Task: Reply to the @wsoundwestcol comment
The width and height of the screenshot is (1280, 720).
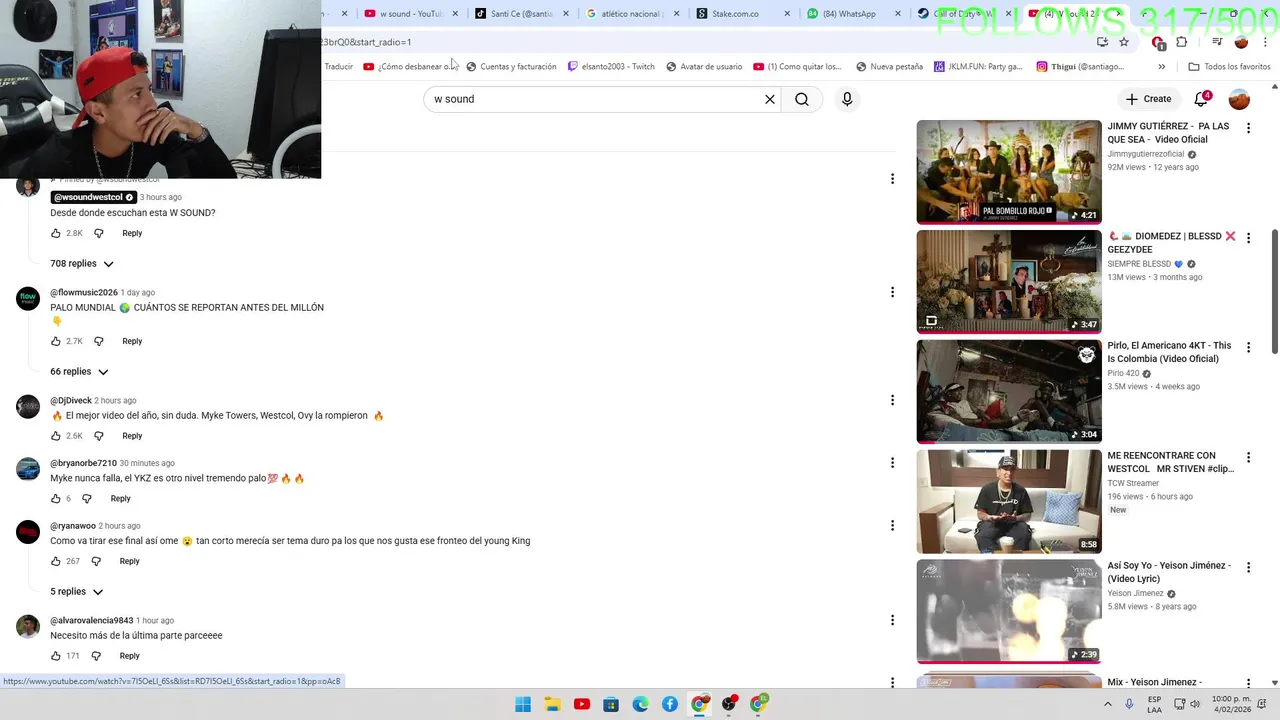Action: pos(132,233)
